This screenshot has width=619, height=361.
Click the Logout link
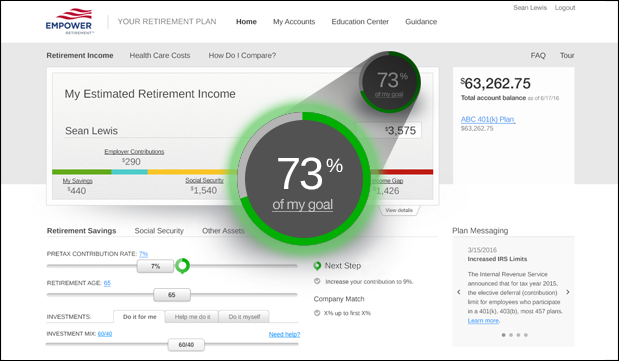tap(565, 8)
